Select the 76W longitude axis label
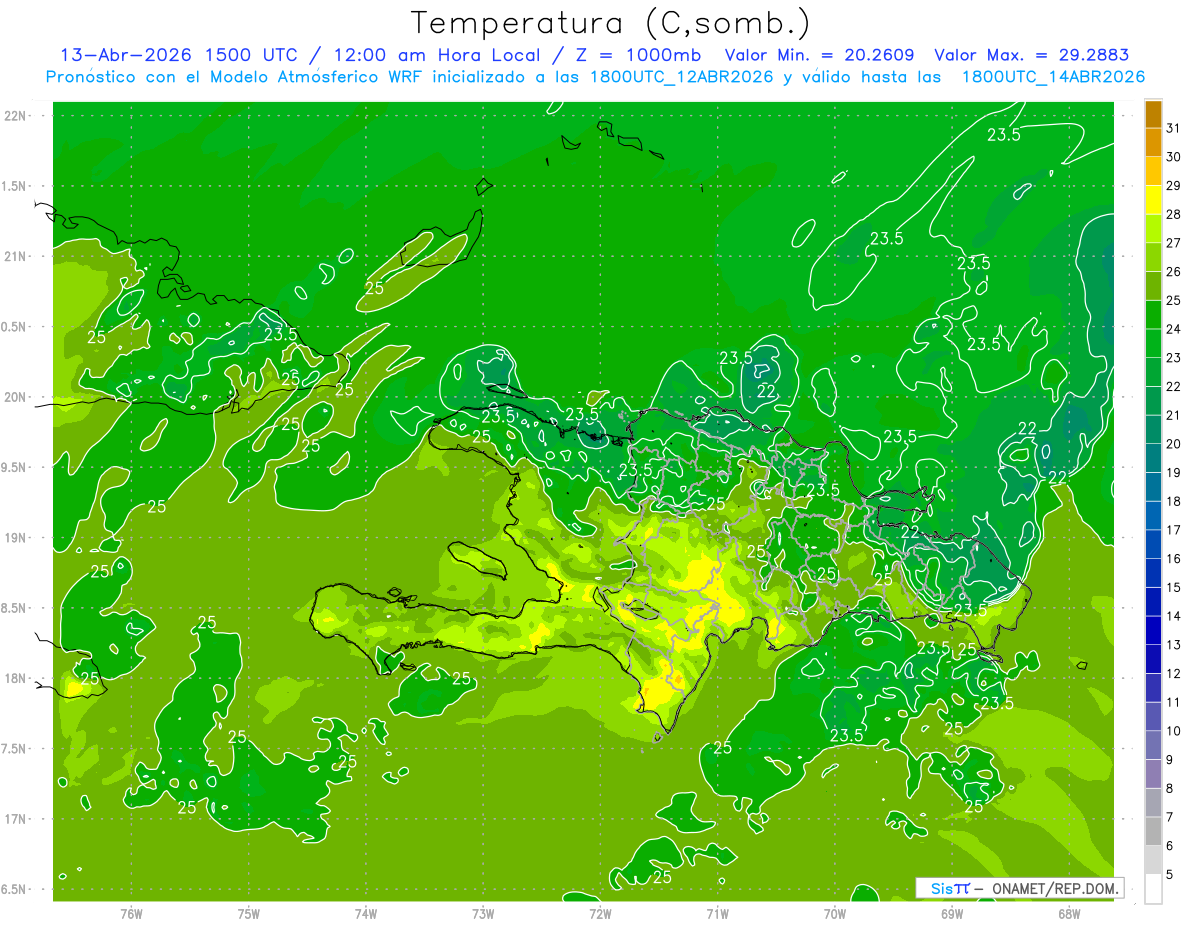This screenshot has width=1200, height=927. tap(131, 914)
